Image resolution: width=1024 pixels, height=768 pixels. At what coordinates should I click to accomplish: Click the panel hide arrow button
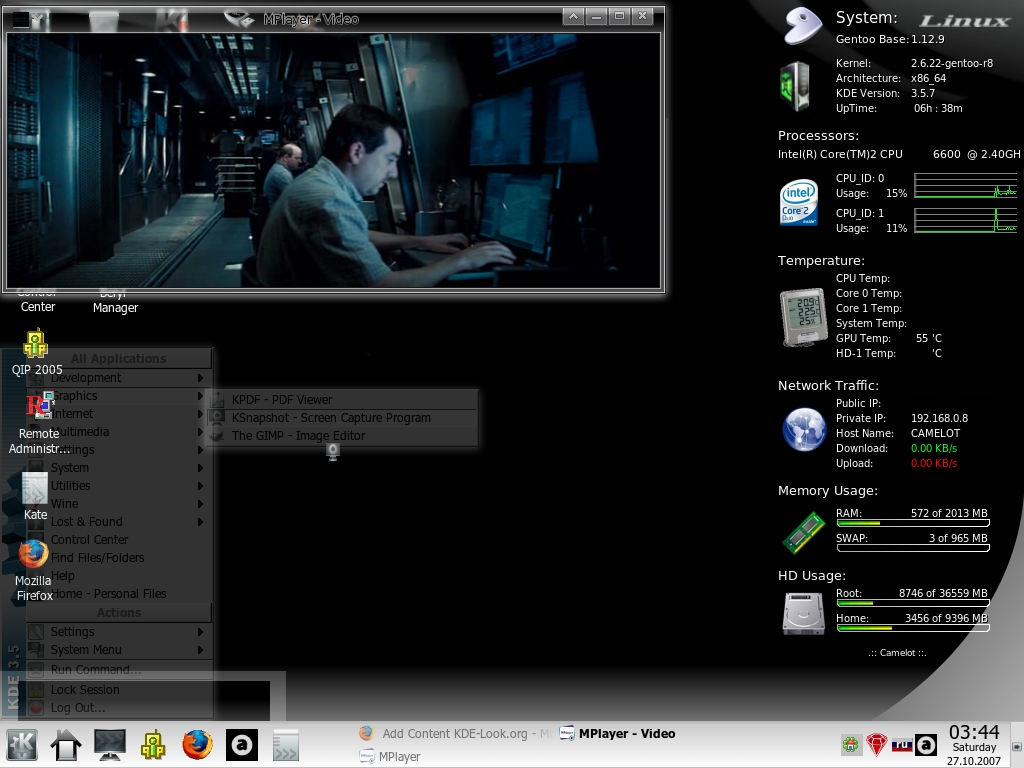point(1017,745)
